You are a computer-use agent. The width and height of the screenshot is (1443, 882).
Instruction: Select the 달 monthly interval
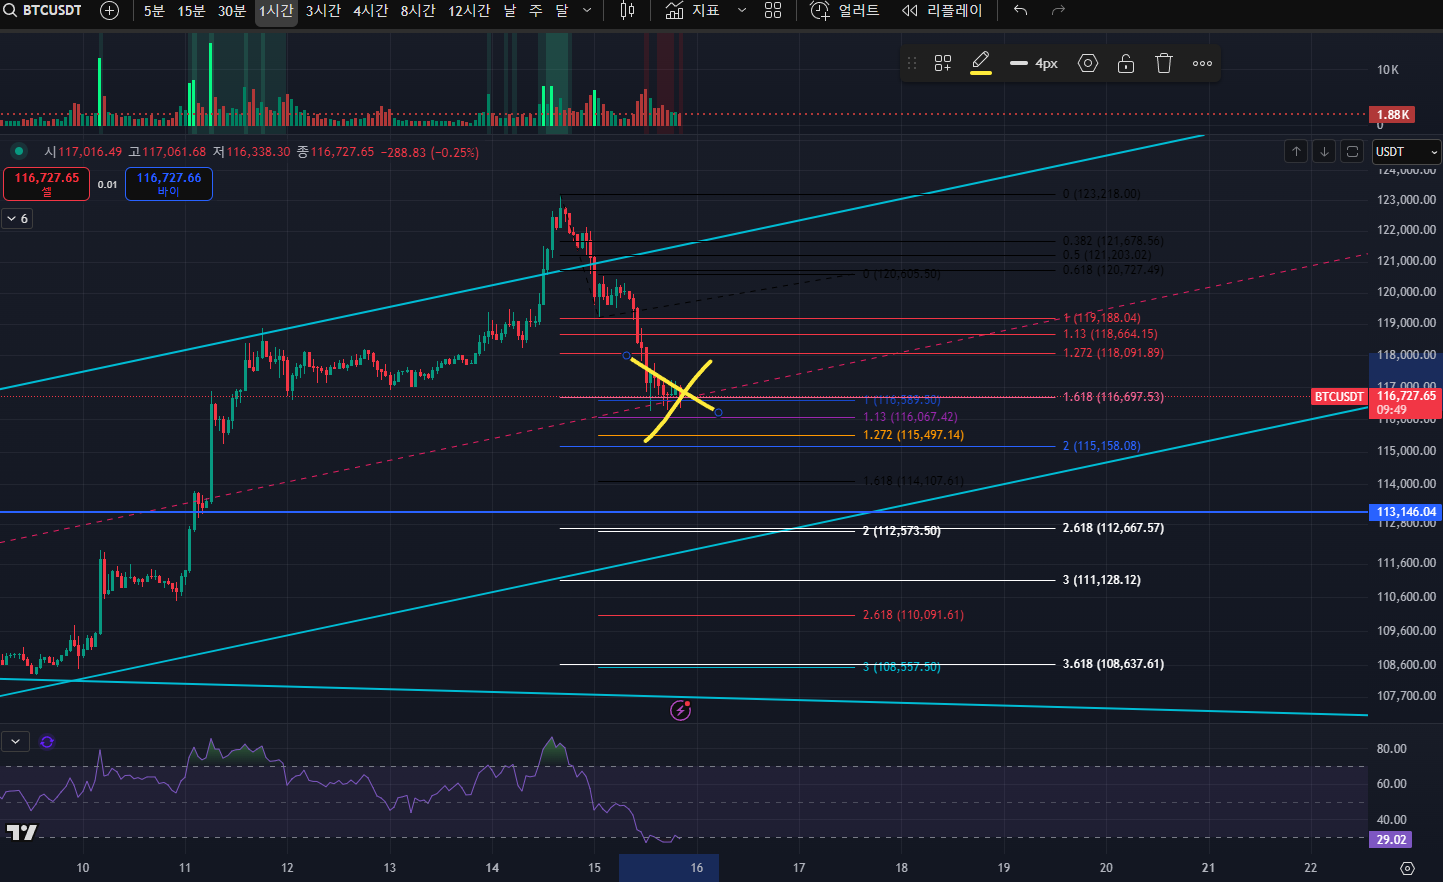[x=562, y=10]
